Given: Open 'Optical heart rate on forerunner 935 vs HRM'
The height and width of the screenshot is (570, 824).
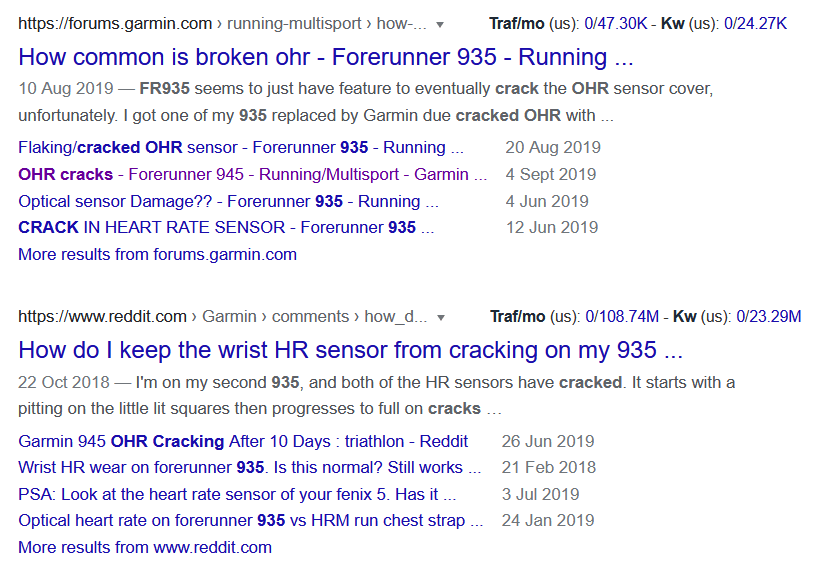Looking at the screenshot, I should coord(251,520).
